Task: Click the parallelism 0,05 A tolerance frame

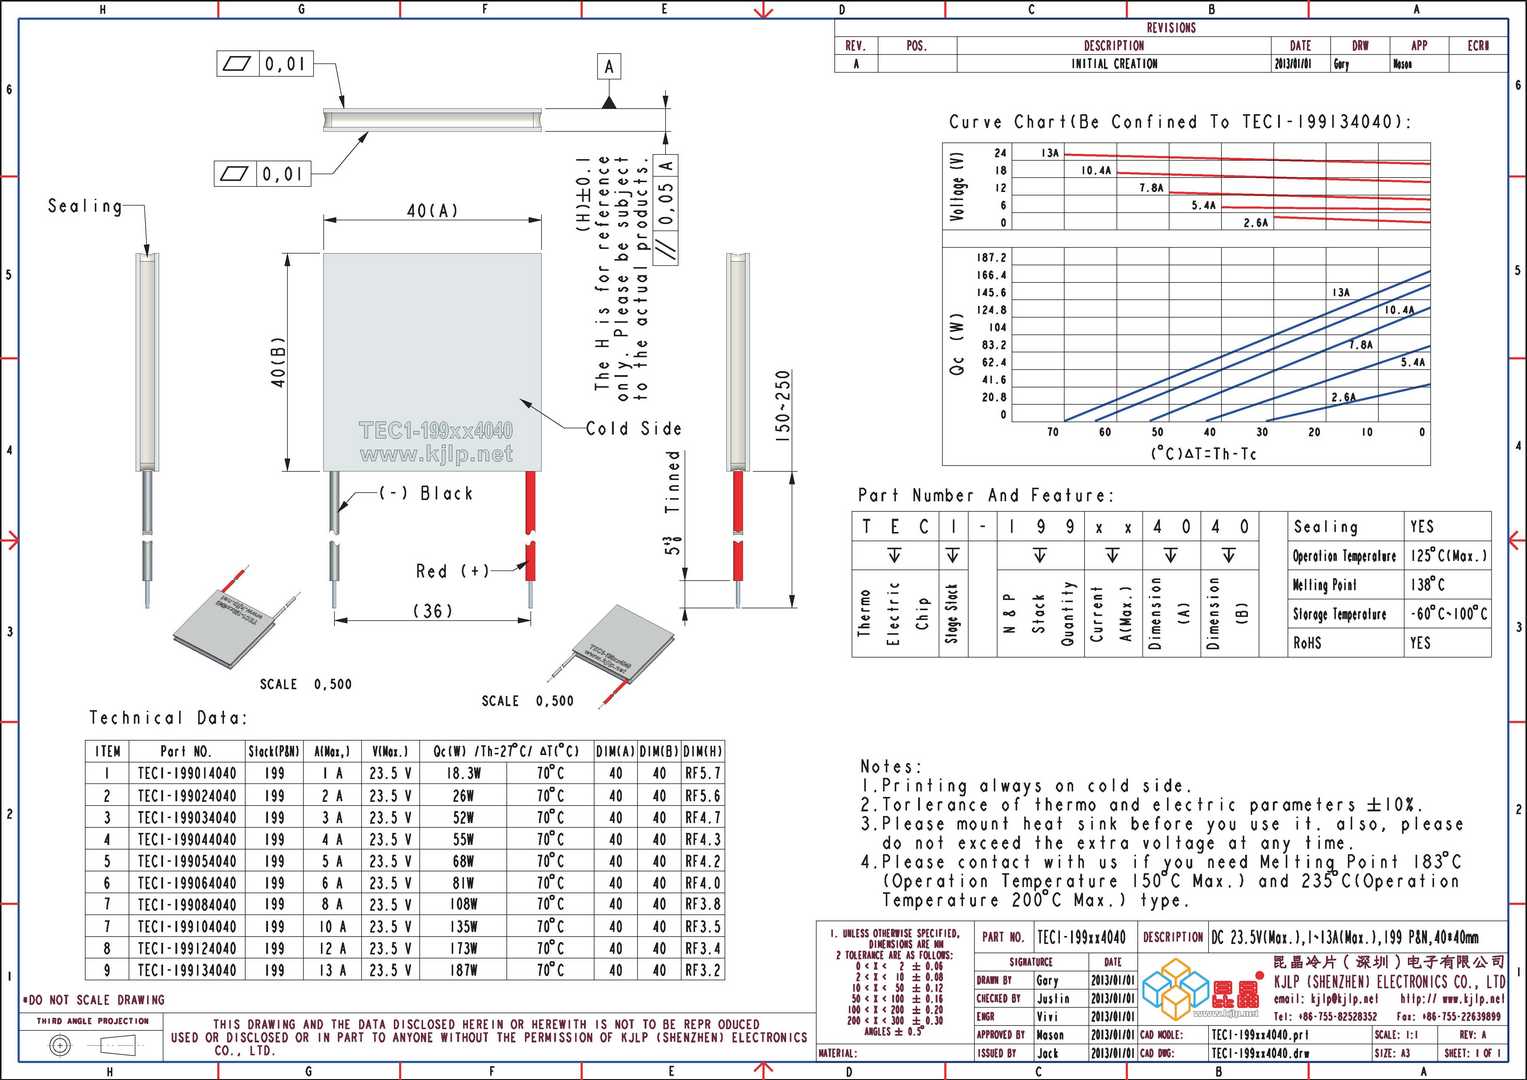Action: pyautogui.click(x=667, y=207)
